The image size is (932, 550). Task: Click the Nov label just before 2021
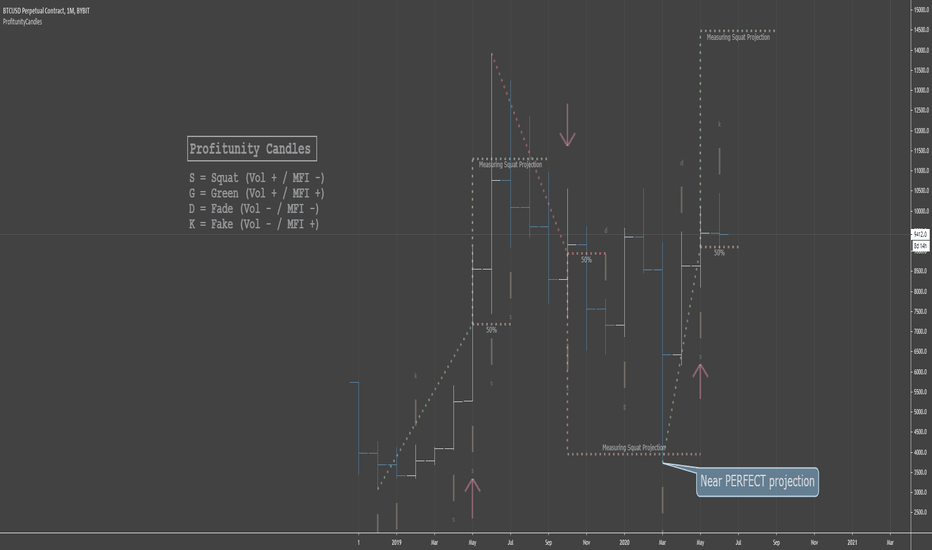tap(814, 542)
